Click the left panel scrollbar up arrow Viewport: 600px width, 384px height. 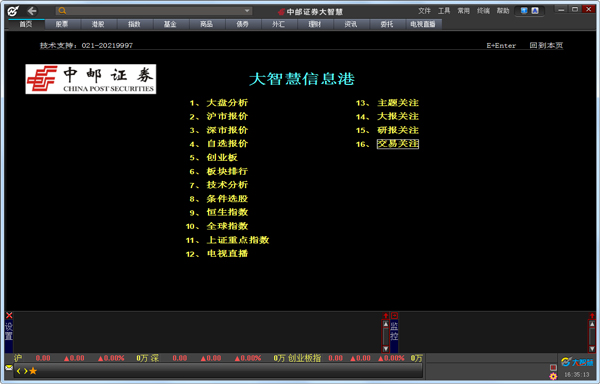(x=386, y=324)
